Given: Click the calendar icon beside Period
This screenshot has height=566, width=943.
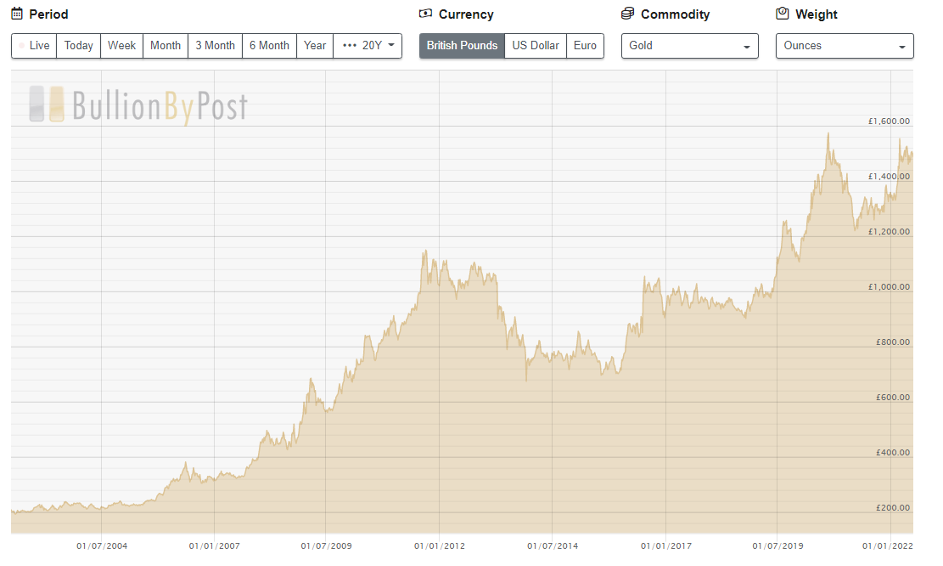Looking at the screenshot, I should click(17, 14).
